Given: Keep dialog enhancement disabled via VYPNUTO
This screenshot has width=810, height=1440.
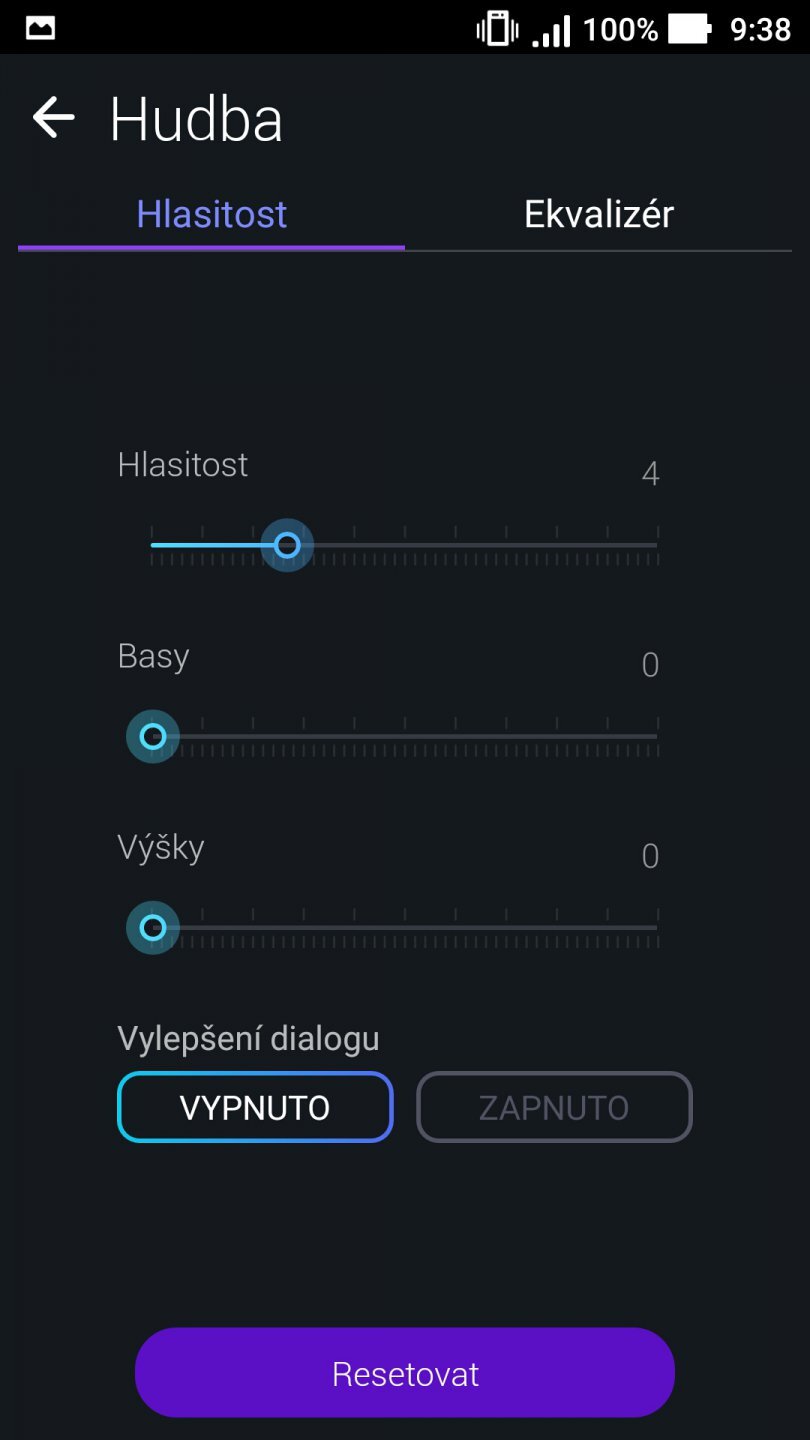Looking at the screenshot, I should pyautogui.click(x=254, y=1107).
